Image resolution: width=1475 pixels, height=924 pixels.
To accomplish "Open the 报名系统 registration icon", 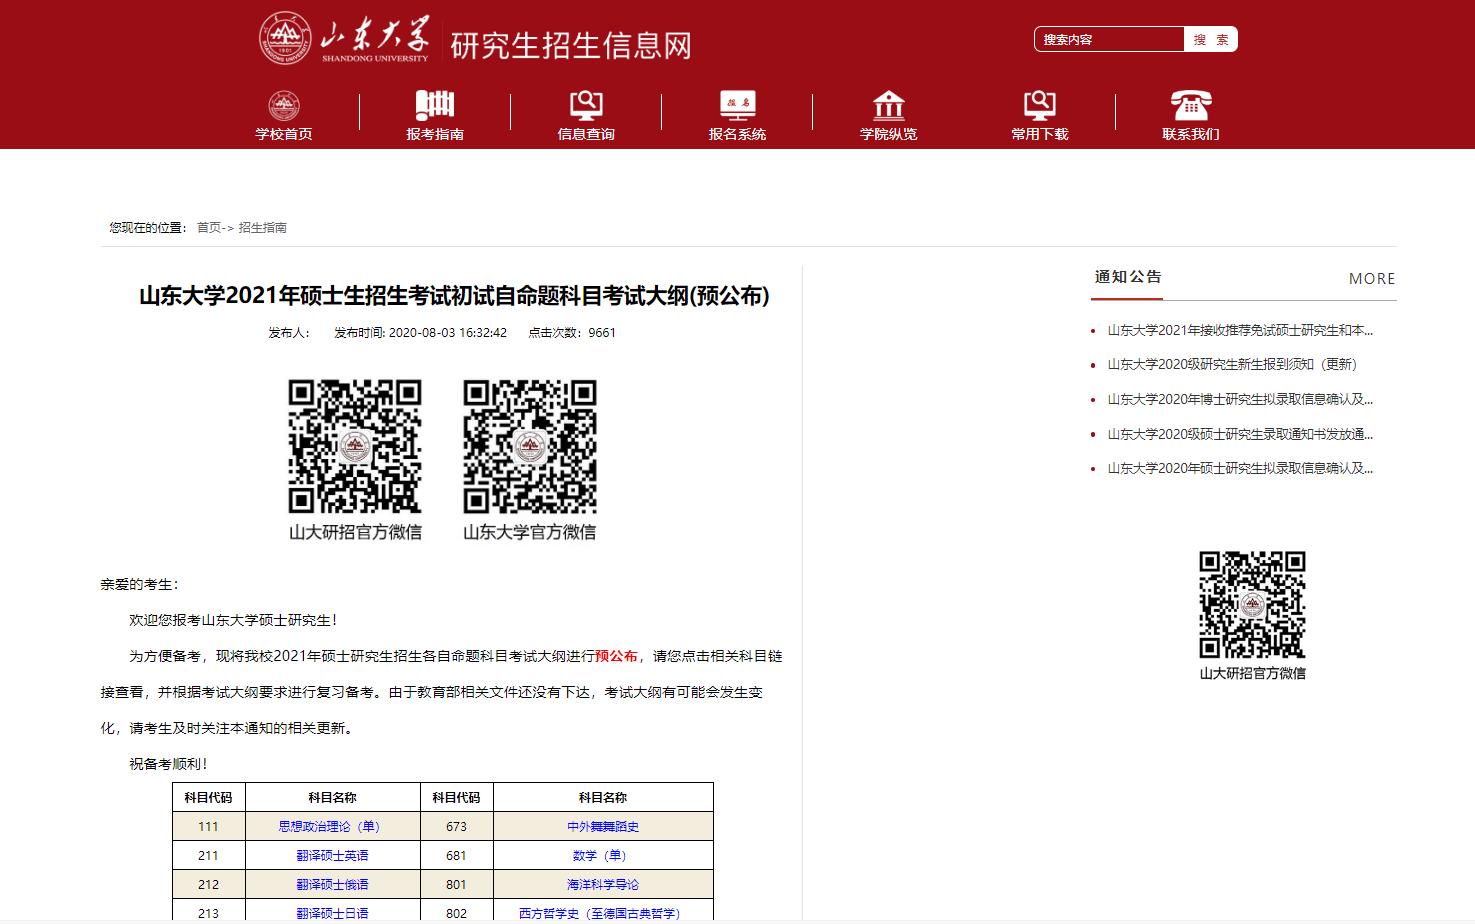I will (737, 105).
